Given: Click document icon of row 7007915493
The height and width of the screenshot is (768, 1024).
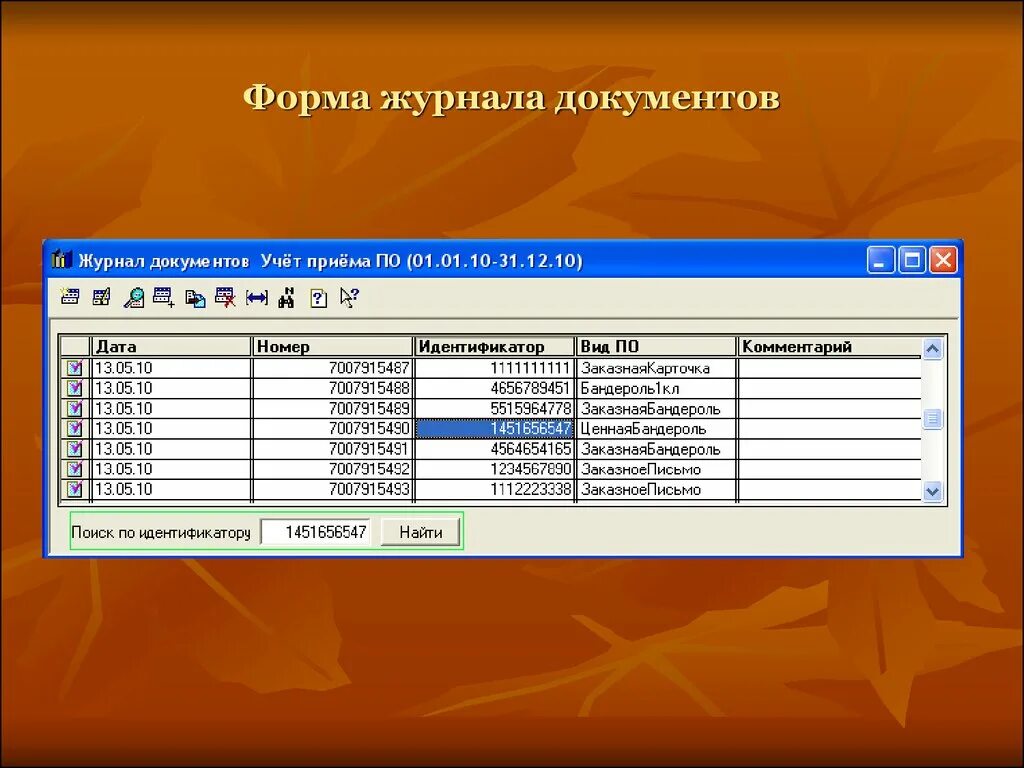Looking at the screenshot, I should [74, 489].
